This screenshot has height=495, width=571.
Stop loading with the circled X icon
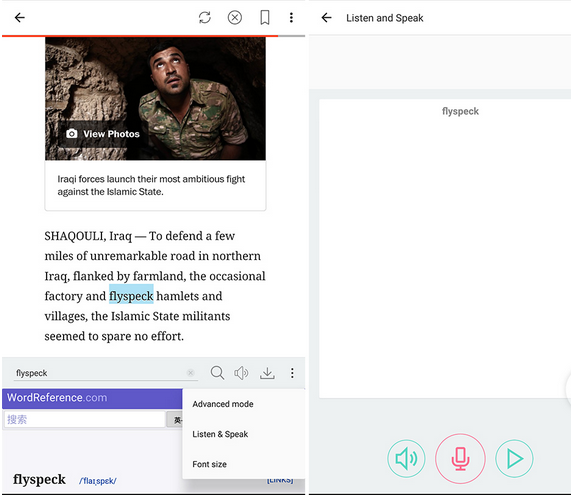click(x=235, y=17)
